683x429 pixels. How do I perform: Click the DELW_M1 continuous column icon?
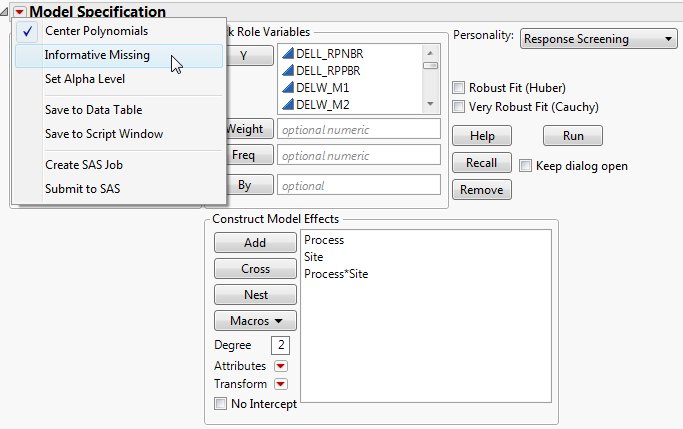(288, 87)
